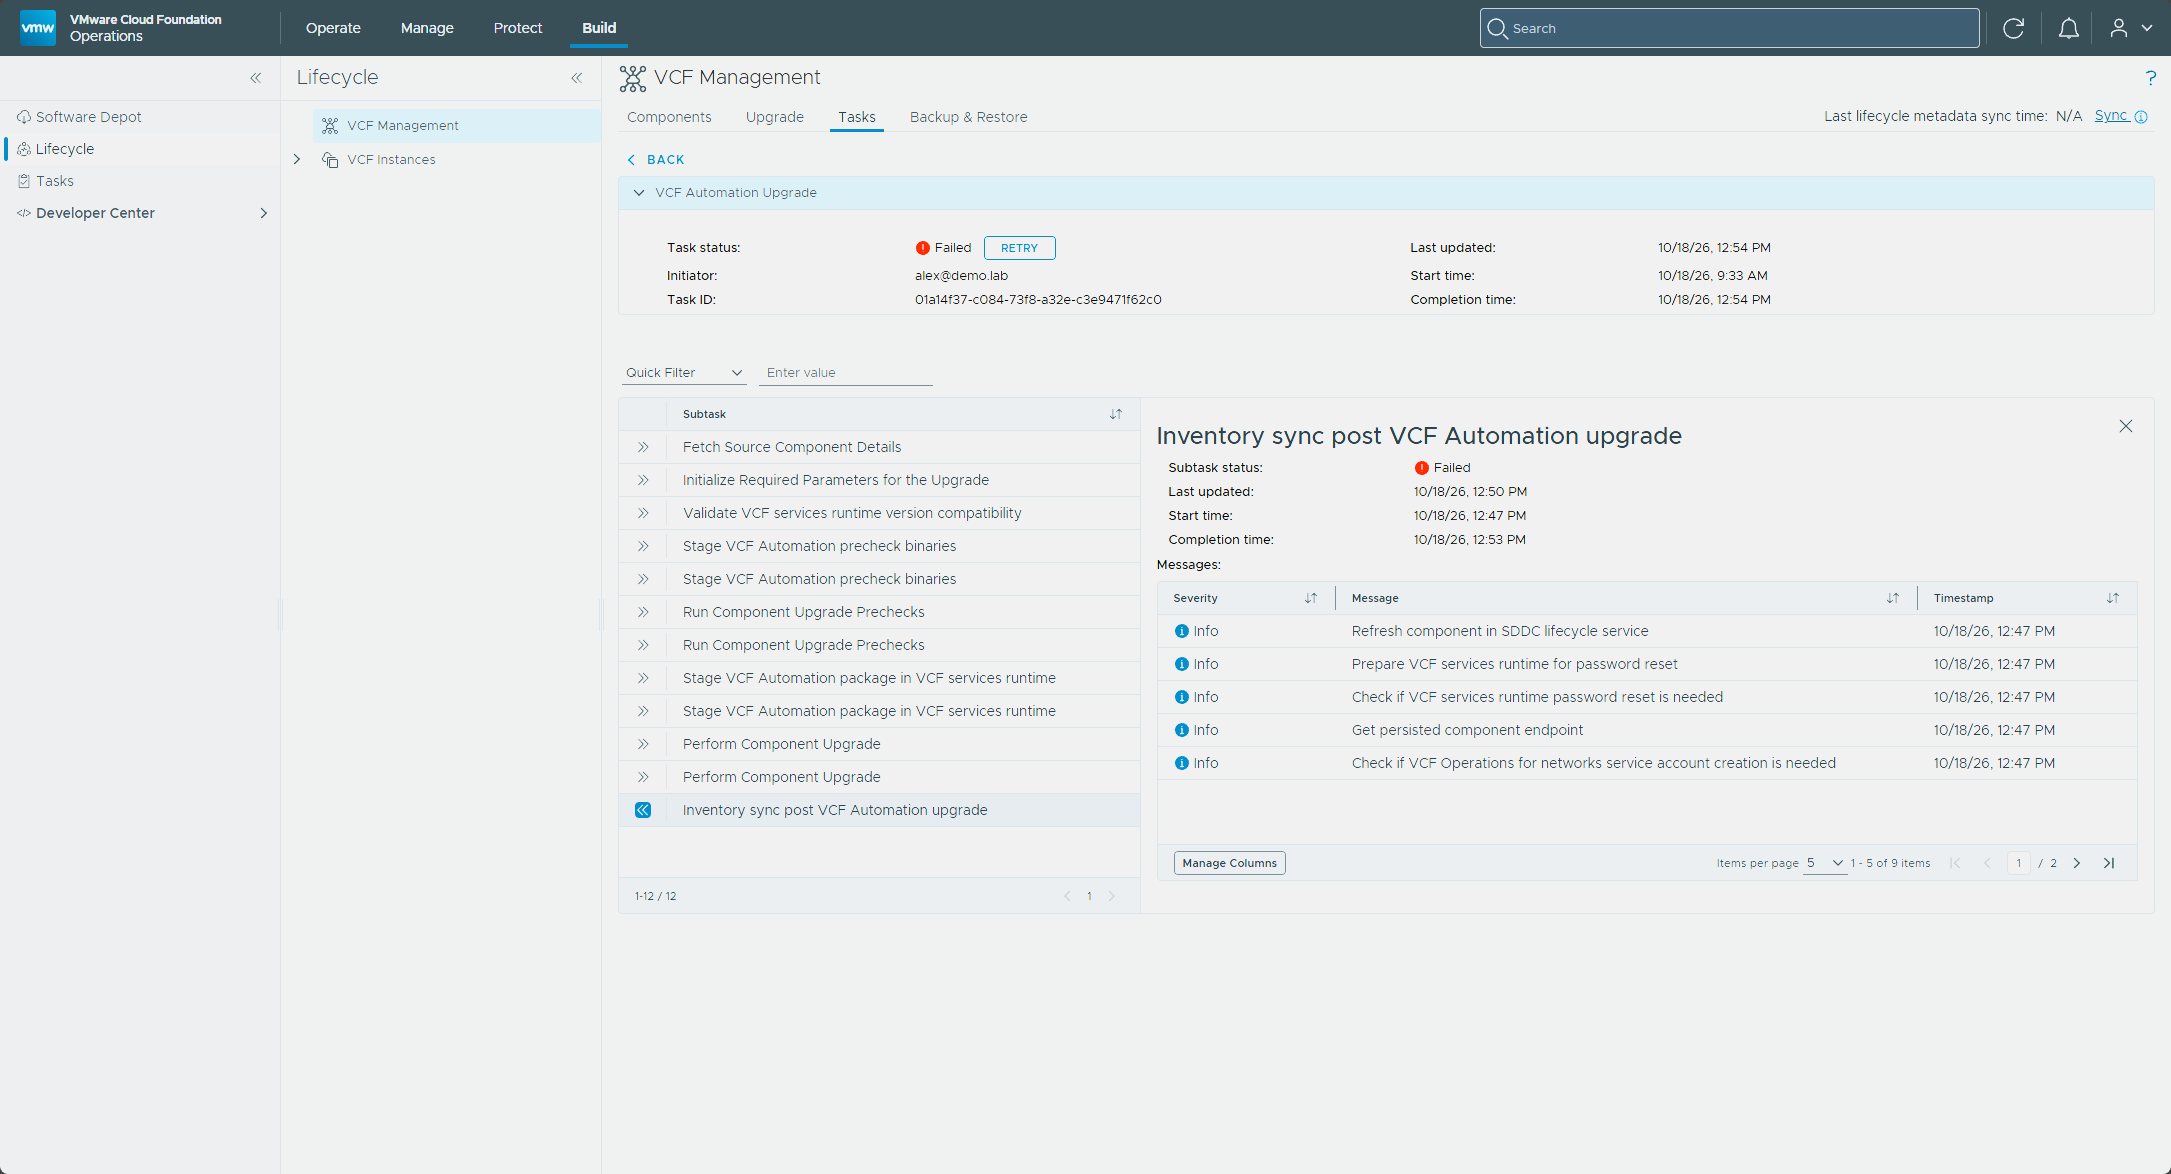2171x1174 pixels.
Task: Close the subtask details panel
Action: click(2126, 426)
